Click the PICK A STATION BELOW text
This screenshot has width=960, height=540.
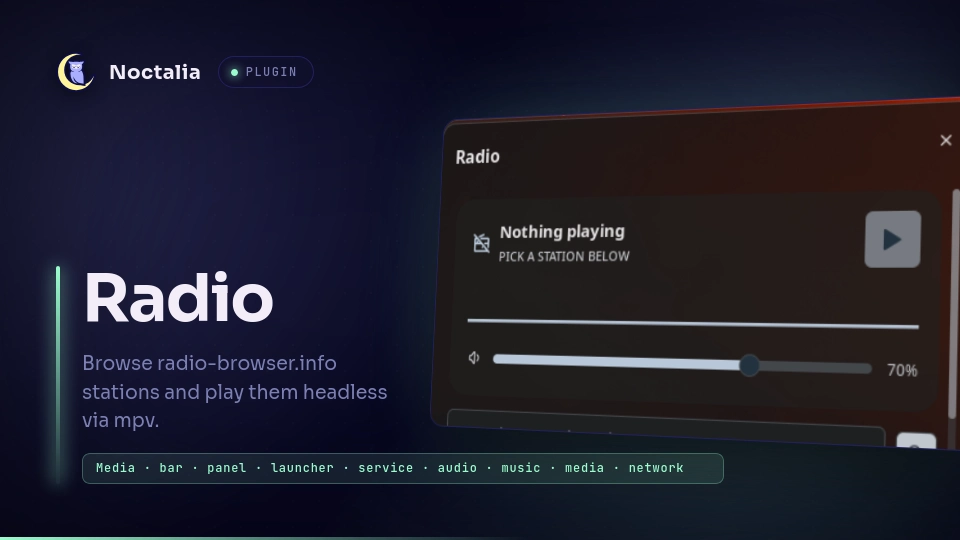[564, 257]
